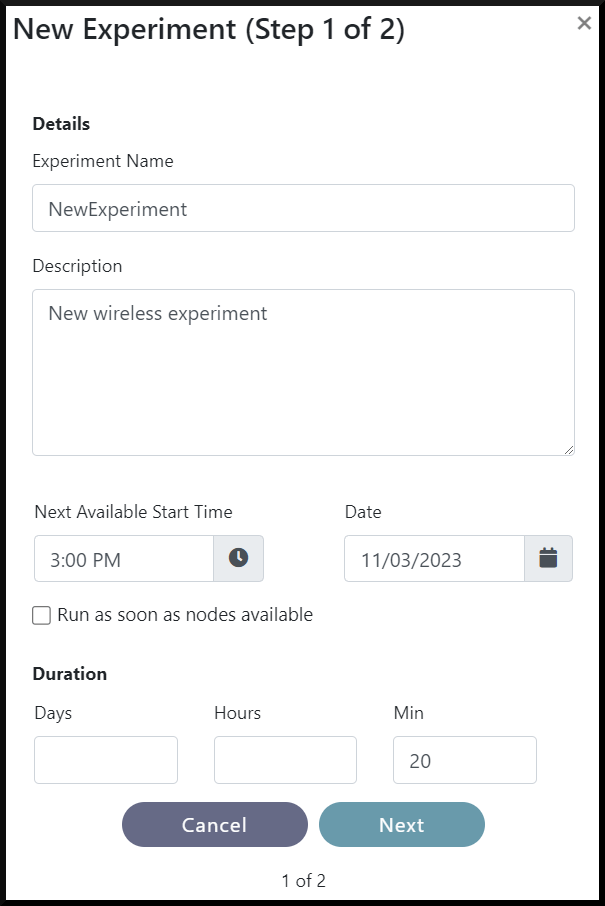Click the Duration section heading
Viewport: 605px width, 906px height.
coord(70,674)
